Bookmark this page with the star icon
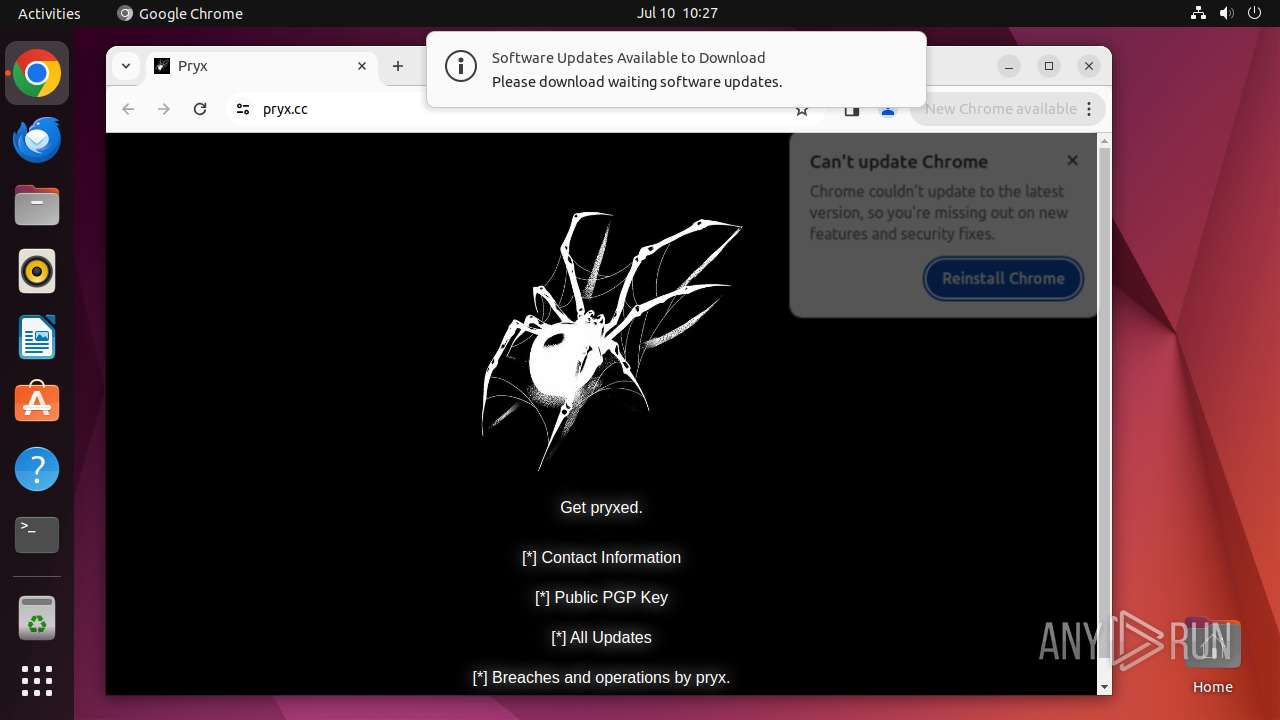Image resolution: width=1280 pixels, height=720 pixels. 802,110
